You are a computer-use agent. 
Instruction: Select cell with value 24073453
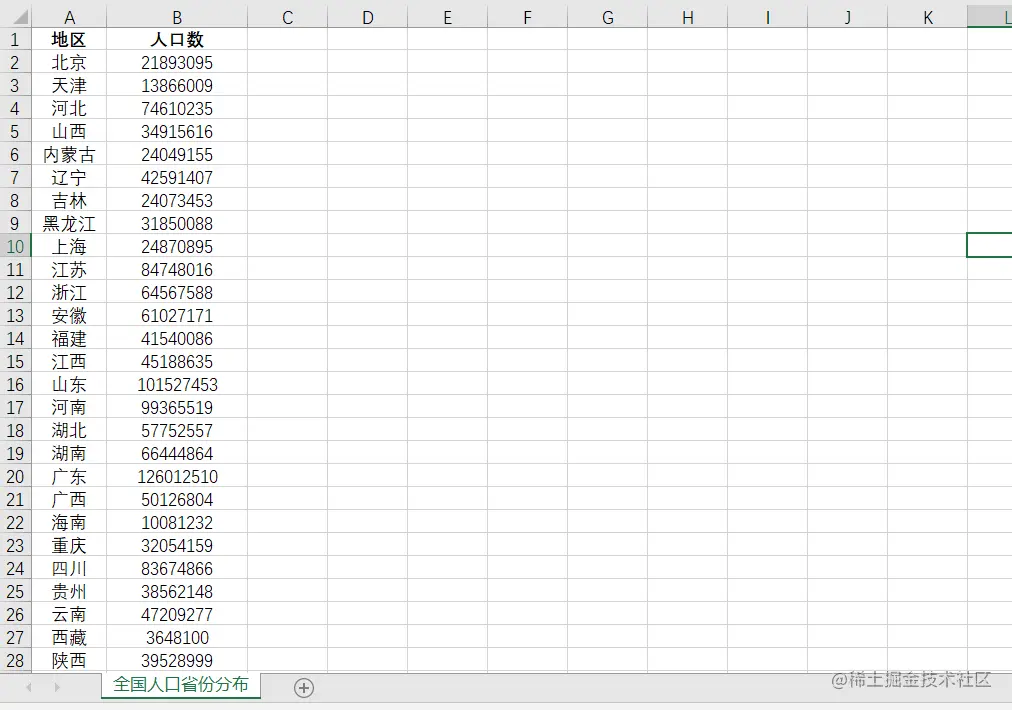[177, 201]
